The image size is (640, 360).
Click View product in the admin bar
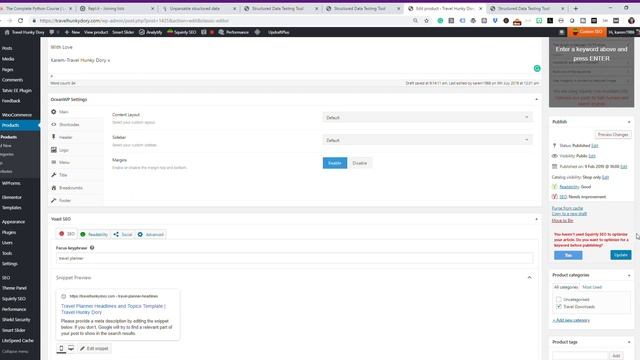pyautogui.click(x=96, y=32)
